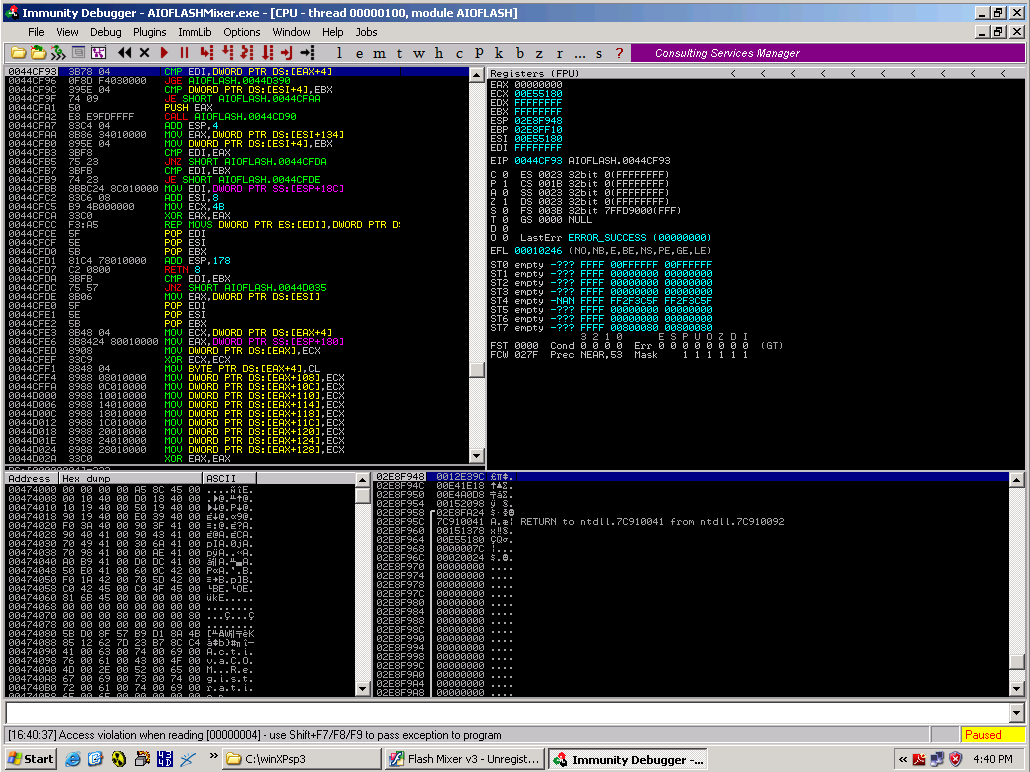Open the Plugins menu
The image size is (1030, 772).
point(149,32)
